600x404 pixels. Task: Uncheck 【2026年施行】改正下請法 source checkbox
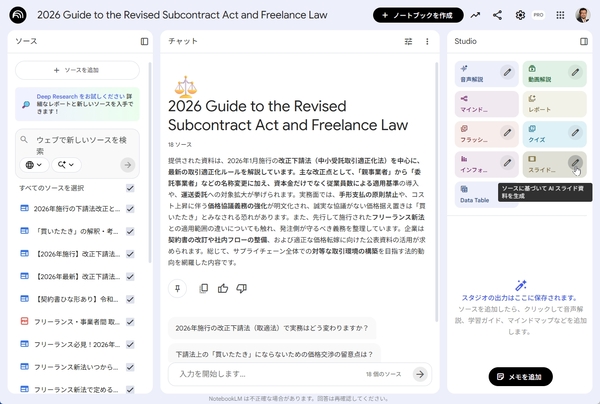130,254
